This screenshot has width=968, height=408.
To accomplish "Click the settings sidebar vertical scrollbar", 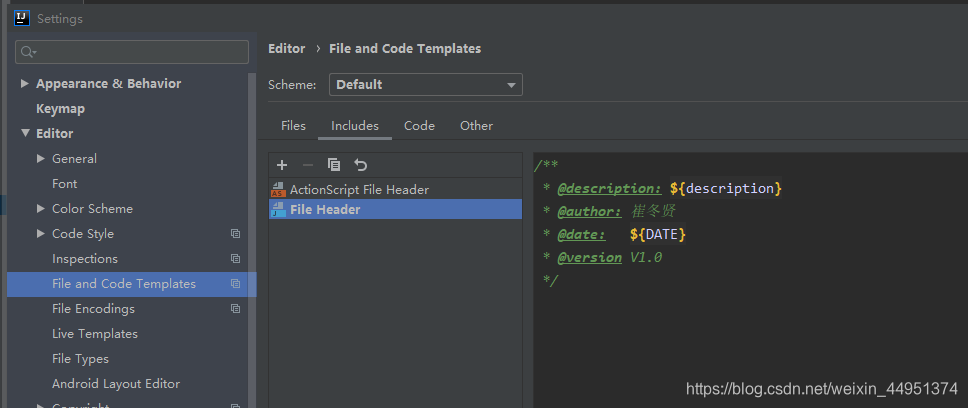I will pos(251,241).
